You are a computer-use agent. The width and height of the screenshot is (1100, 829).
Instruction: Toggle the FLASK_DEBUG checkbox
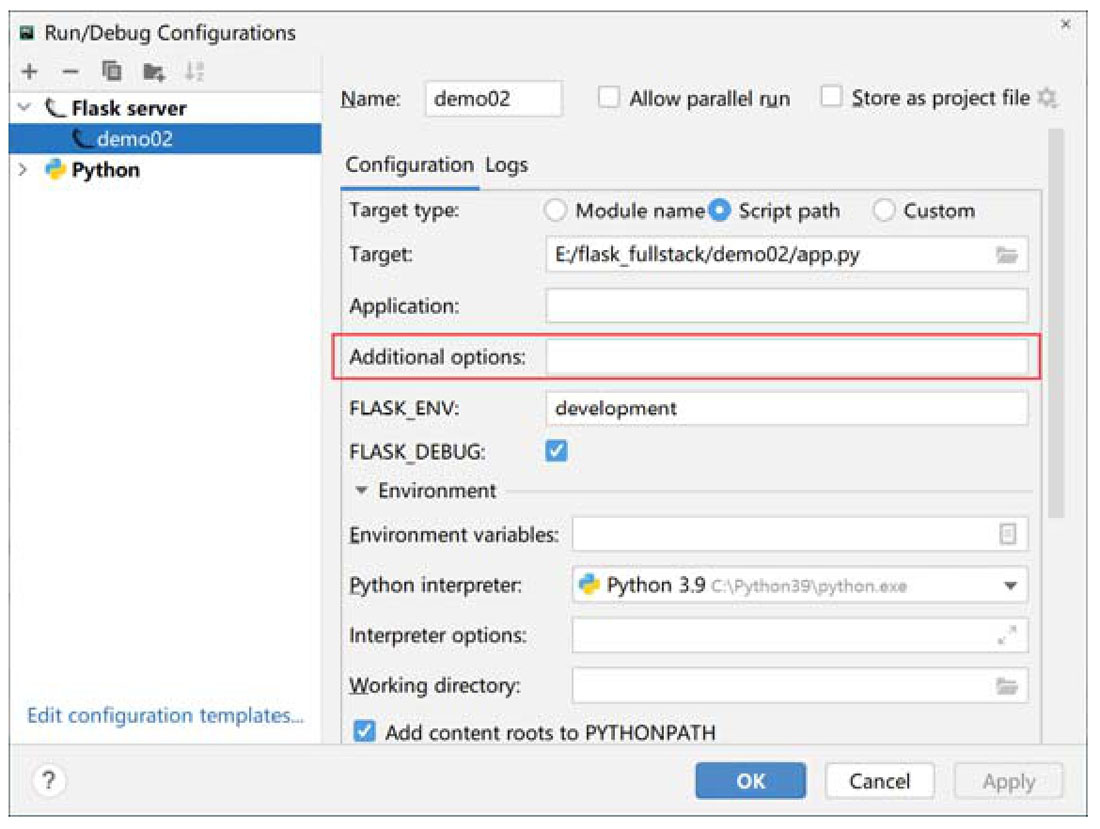click(557, 451)
